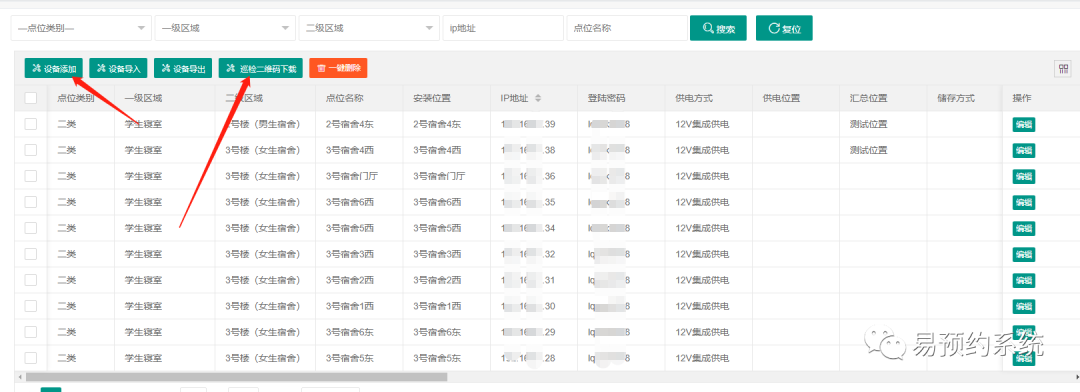Image resolution: width=1080 pixels, height=392 pixels.
Task: Check the row for 3号宿舍5东
Action: (31, 358)
